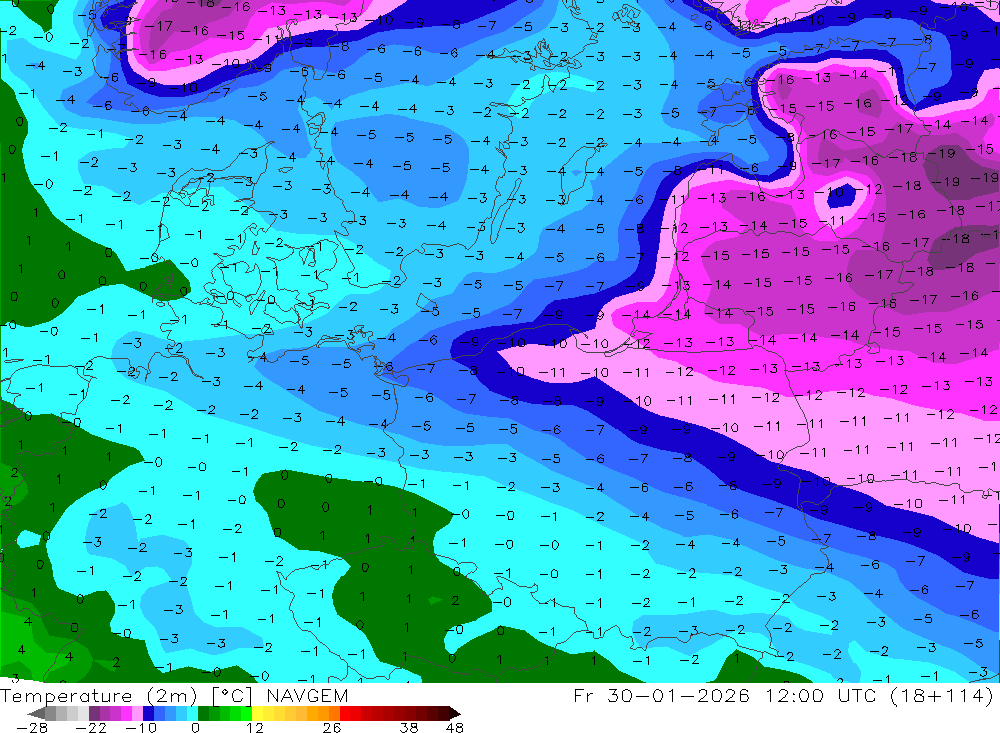Click the '12:00 UTC' time label
The height and width of the screenshot is (733, 1000).
coord(821,695)
